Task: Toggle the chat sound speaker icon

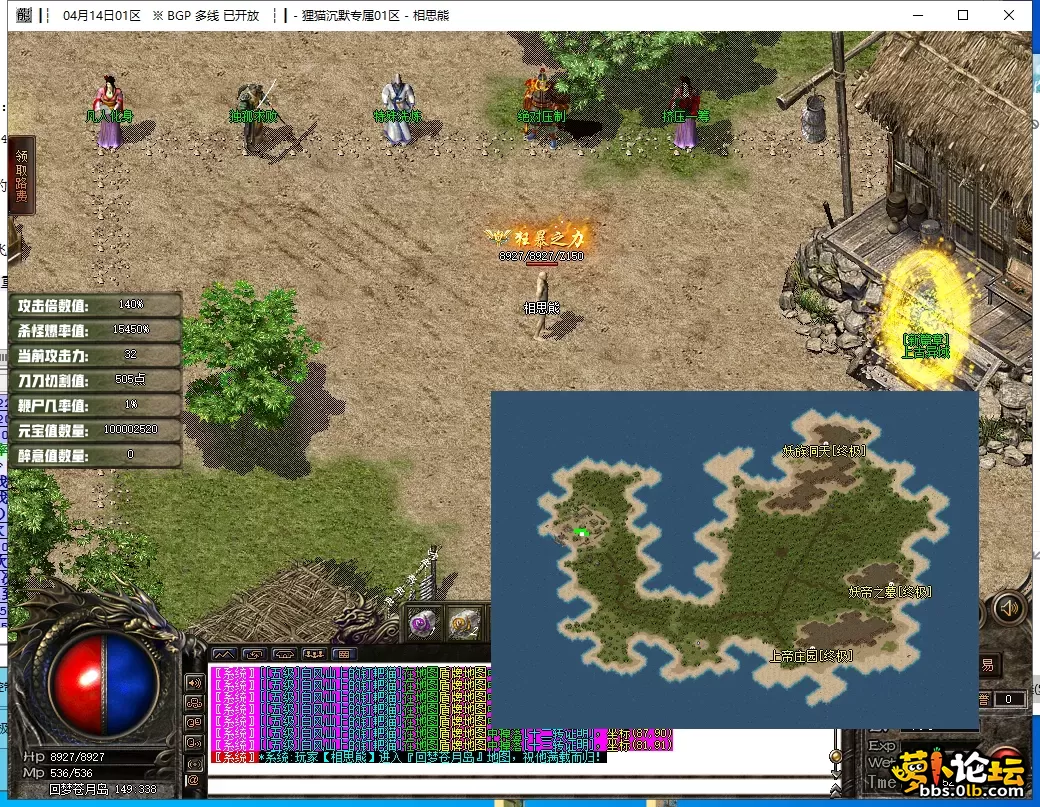Action: [x=194, y=682]
